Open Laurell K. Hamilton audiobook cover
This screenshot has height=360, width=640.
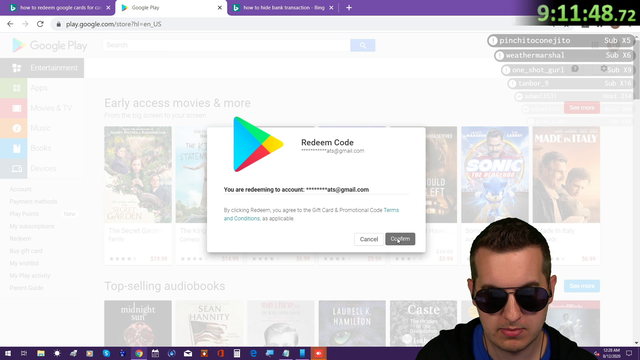tap(352, 323)
